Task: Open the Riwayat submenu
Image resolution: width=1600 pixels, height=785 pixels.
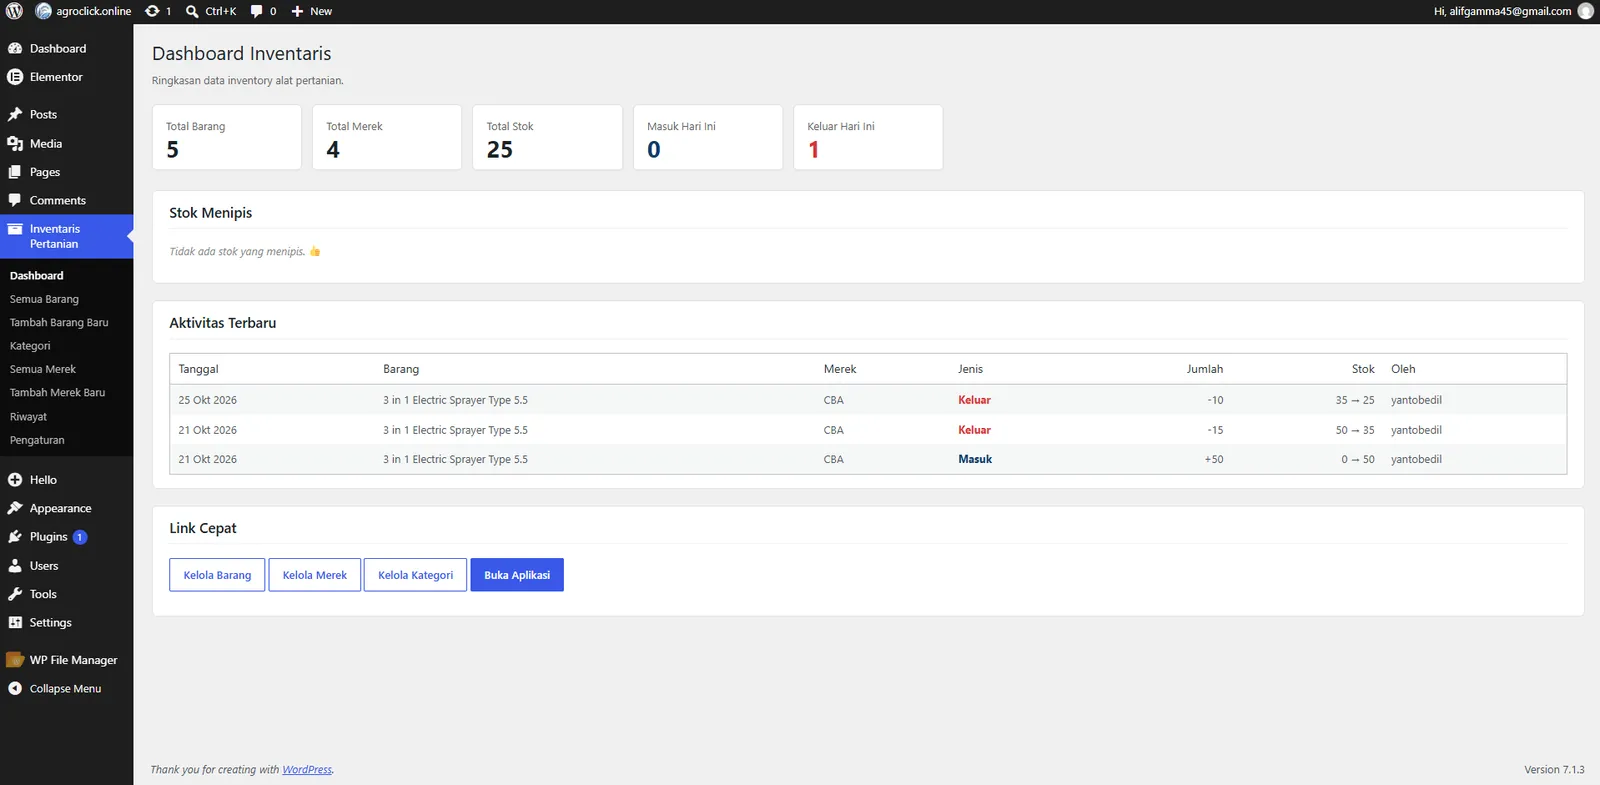Action: 28,417
